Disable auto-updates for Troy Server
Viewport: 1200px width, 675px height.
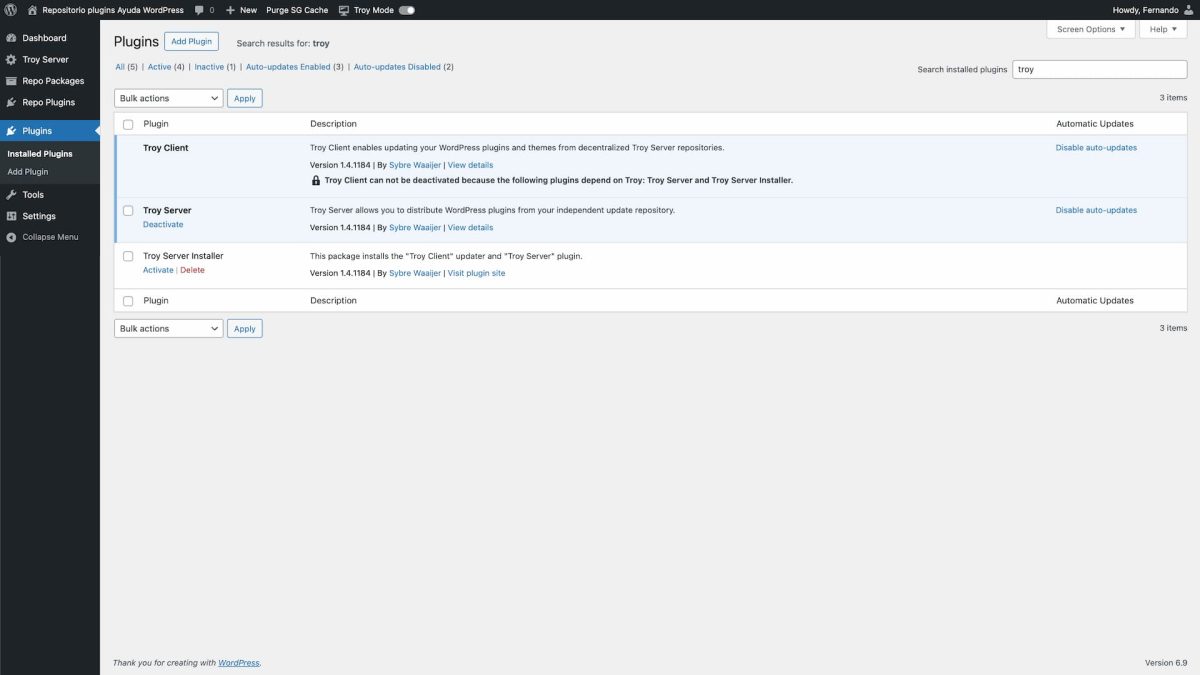tap(1096, 211)
